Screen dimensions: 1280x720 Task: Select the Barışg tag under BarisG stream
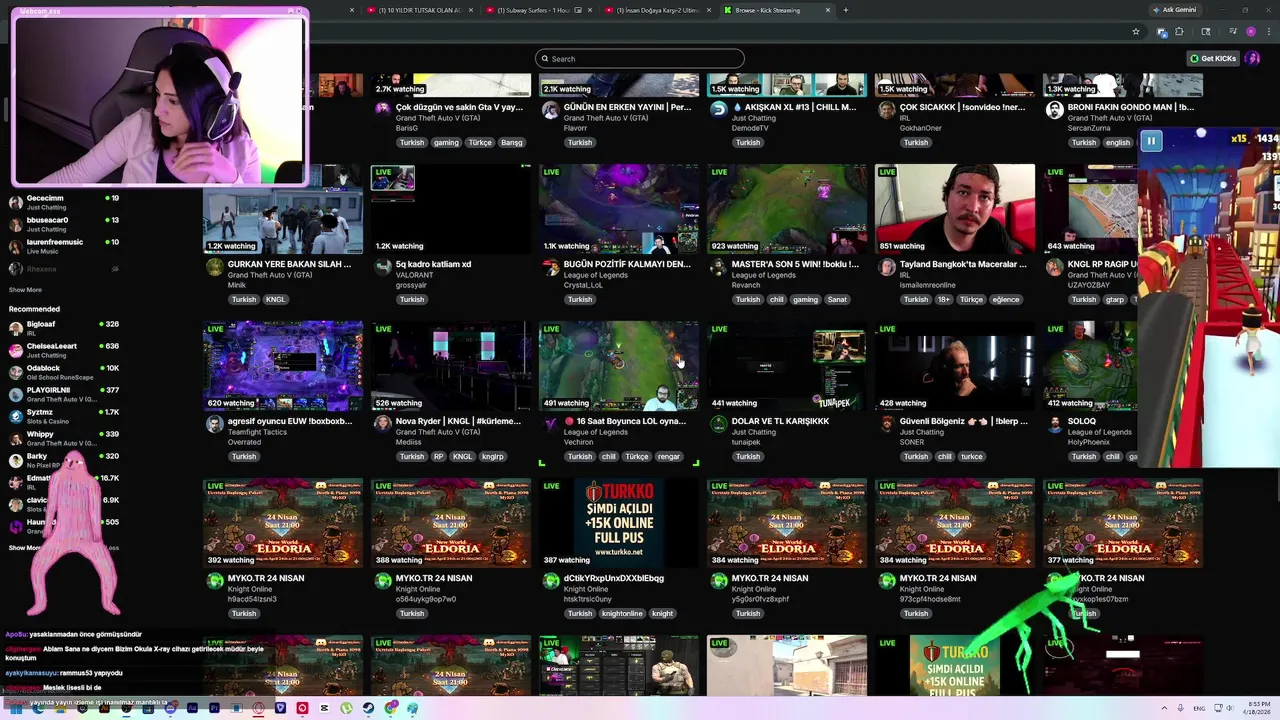tap(512, 142)
